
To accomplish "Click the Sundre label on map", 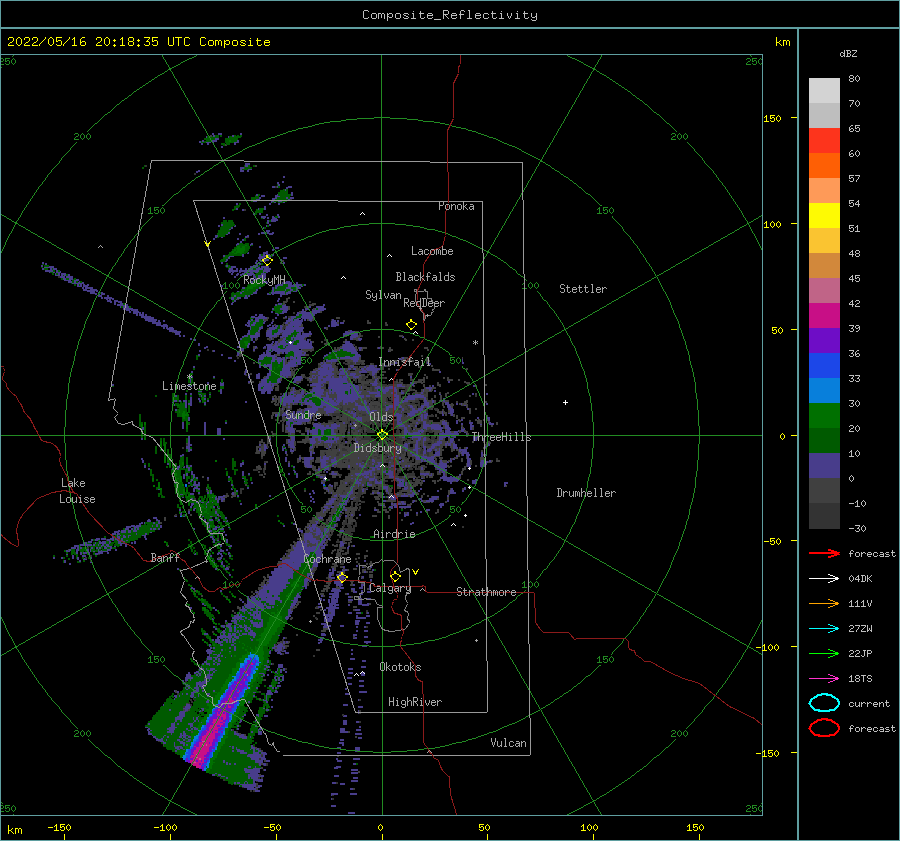I will tap(303, 414).
